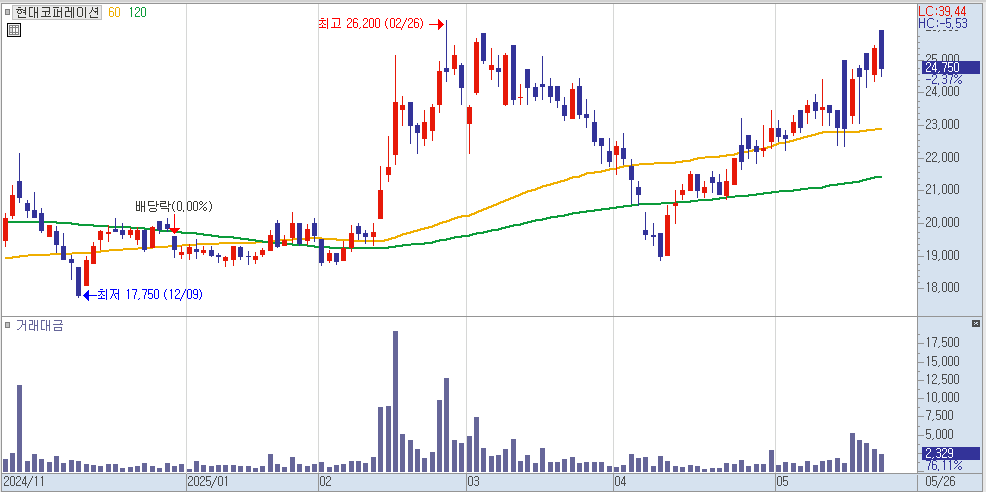
Task: Click the 03 month axis label
Action: tap(473, 482)
